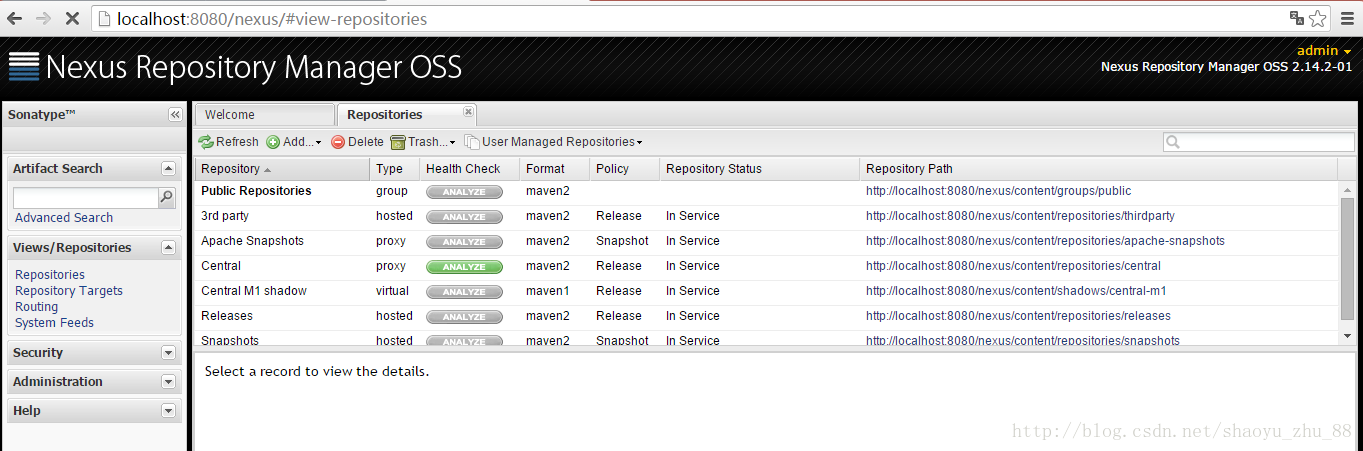
Task: Refresh the repository list
Action: click(x=229, y=142)
